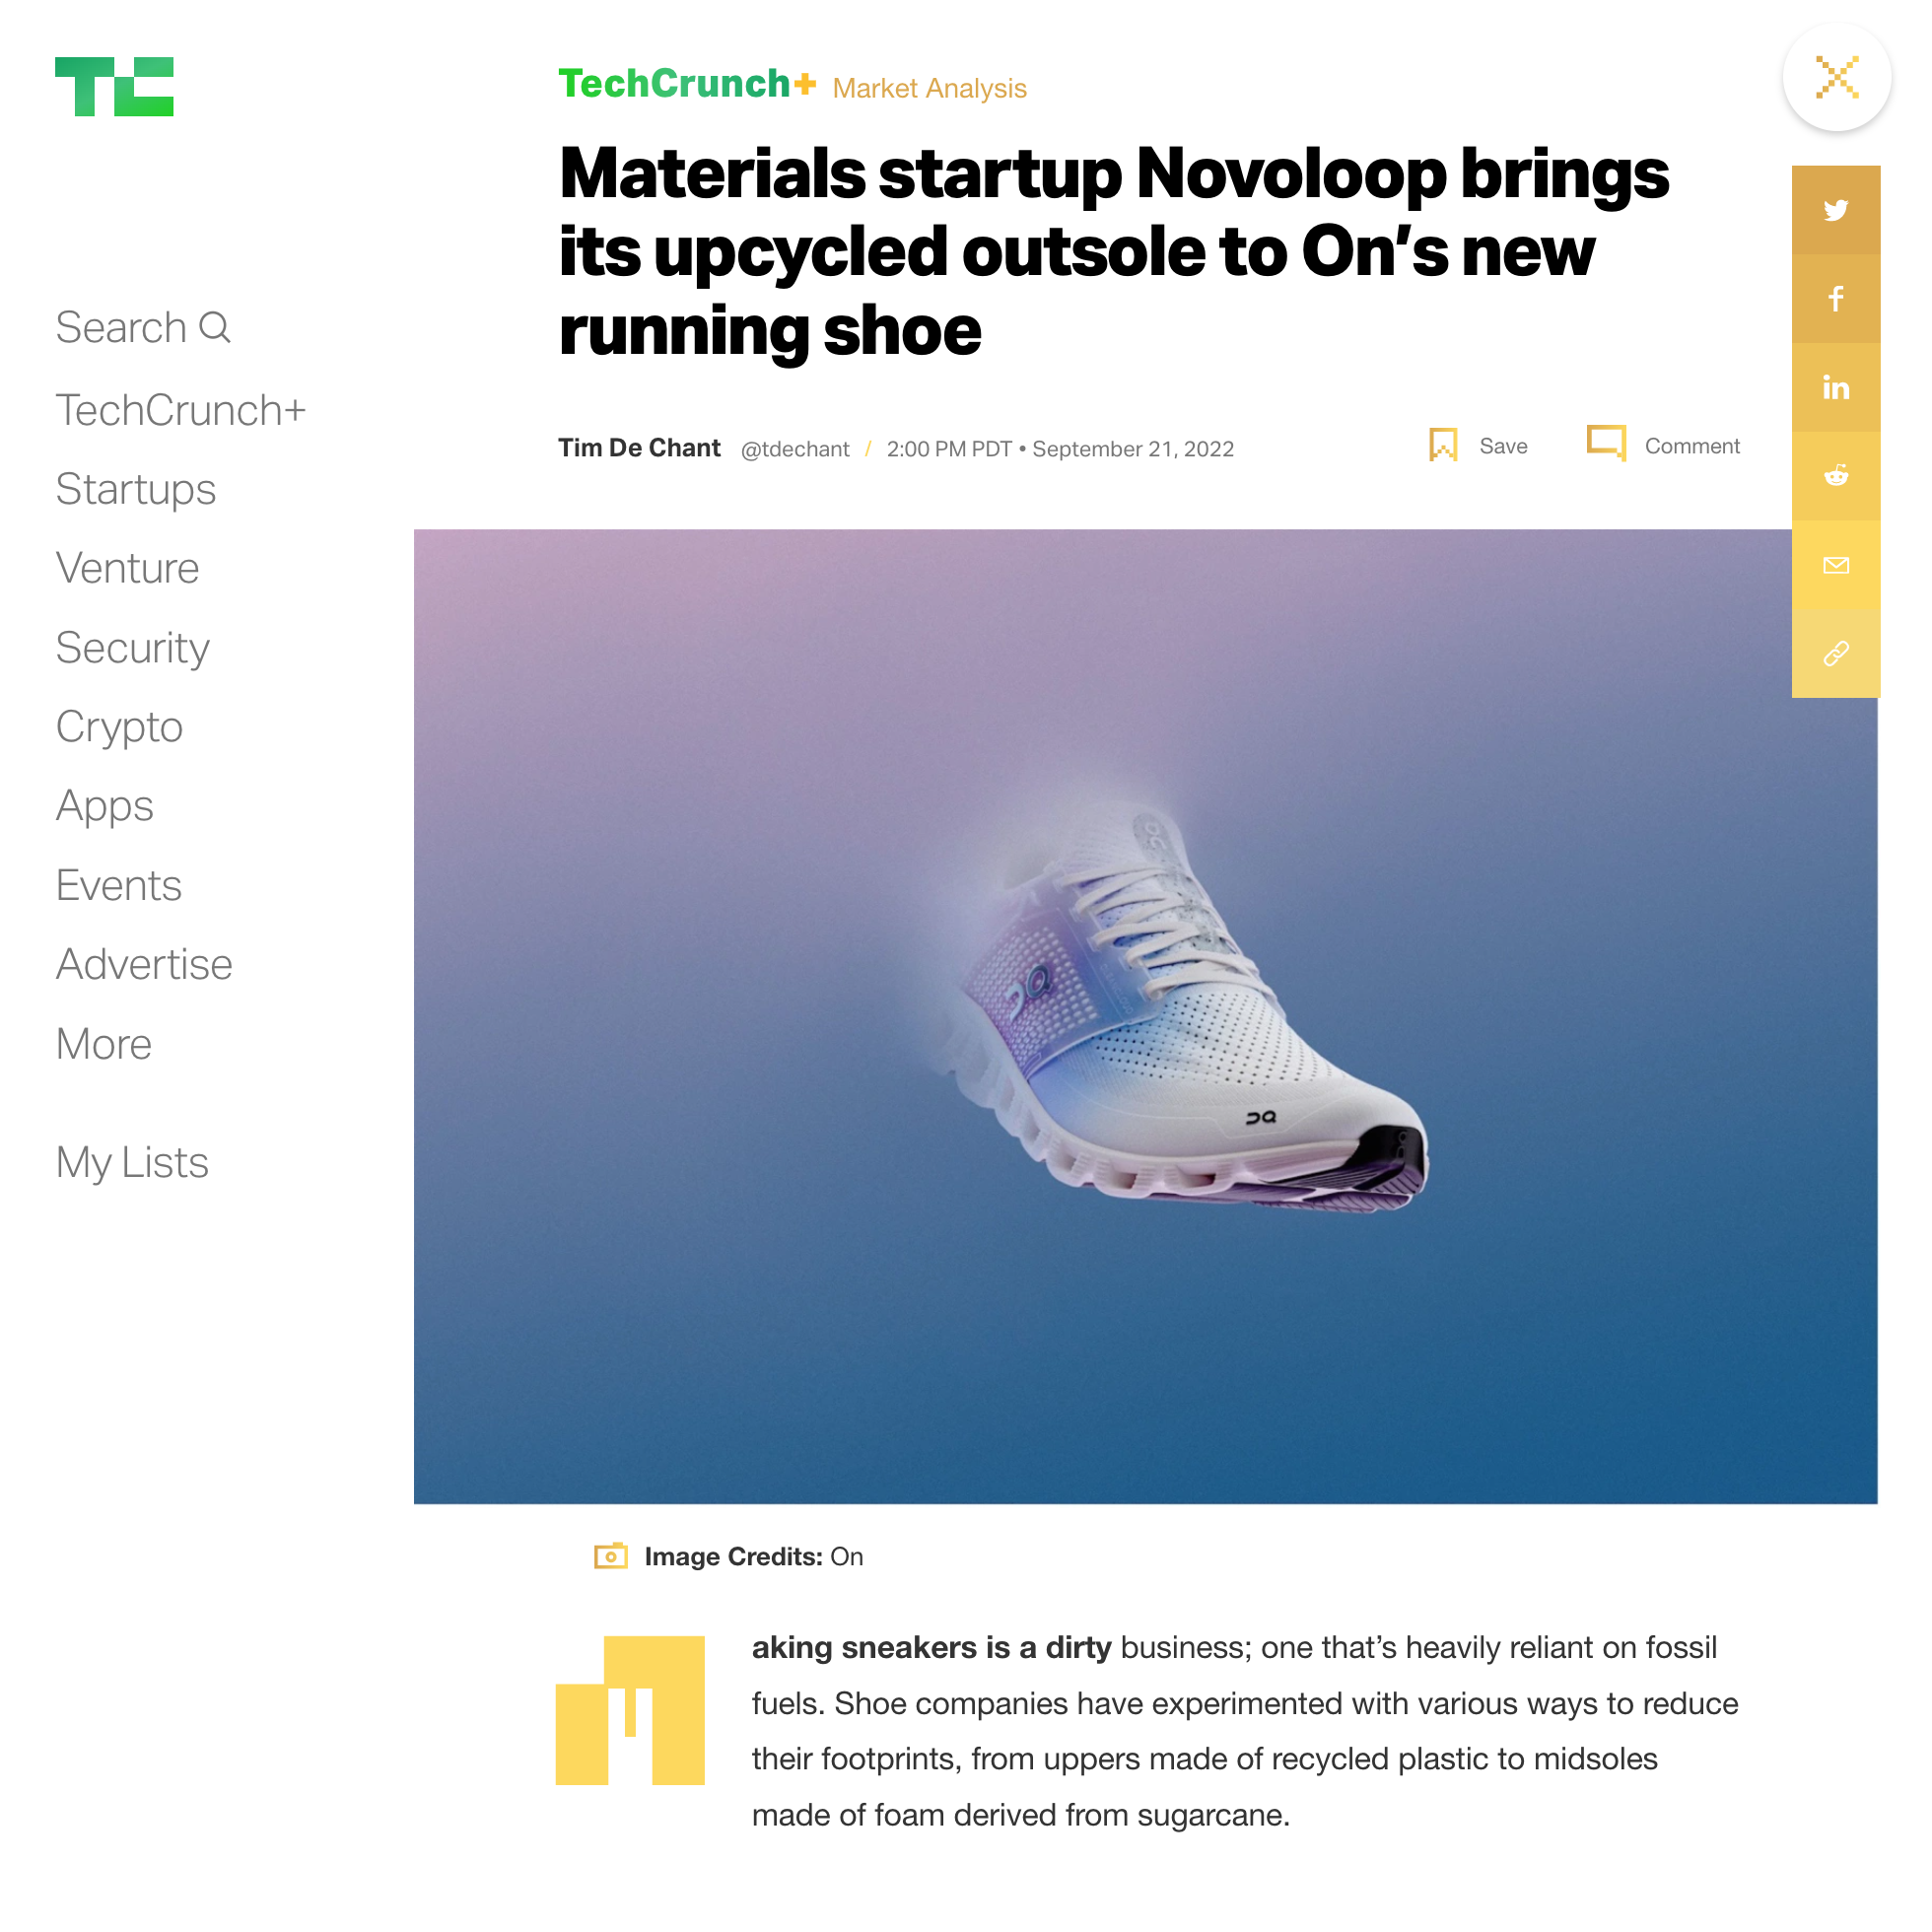Open My Lists
Image resolution: width=1932 pixels, height=1932 pixels.
point(132,1163)
